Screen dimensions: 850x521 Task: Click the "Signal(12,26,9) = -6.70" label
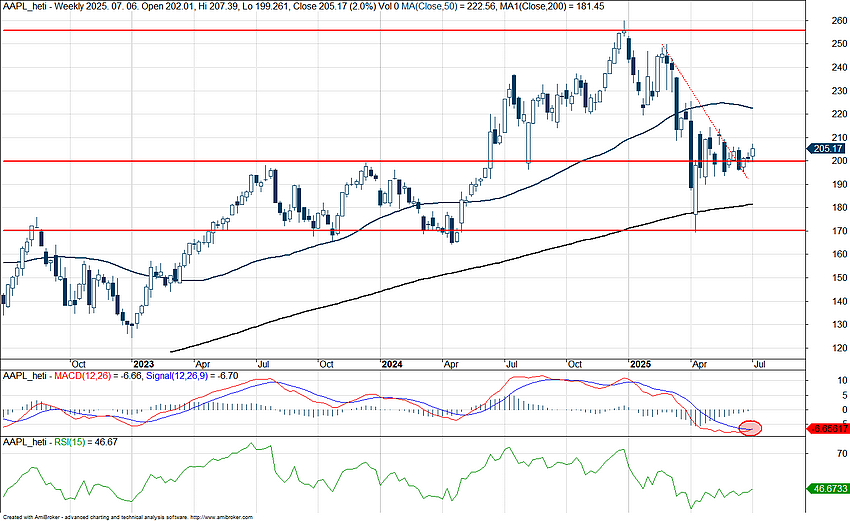[x=192, y=376]
